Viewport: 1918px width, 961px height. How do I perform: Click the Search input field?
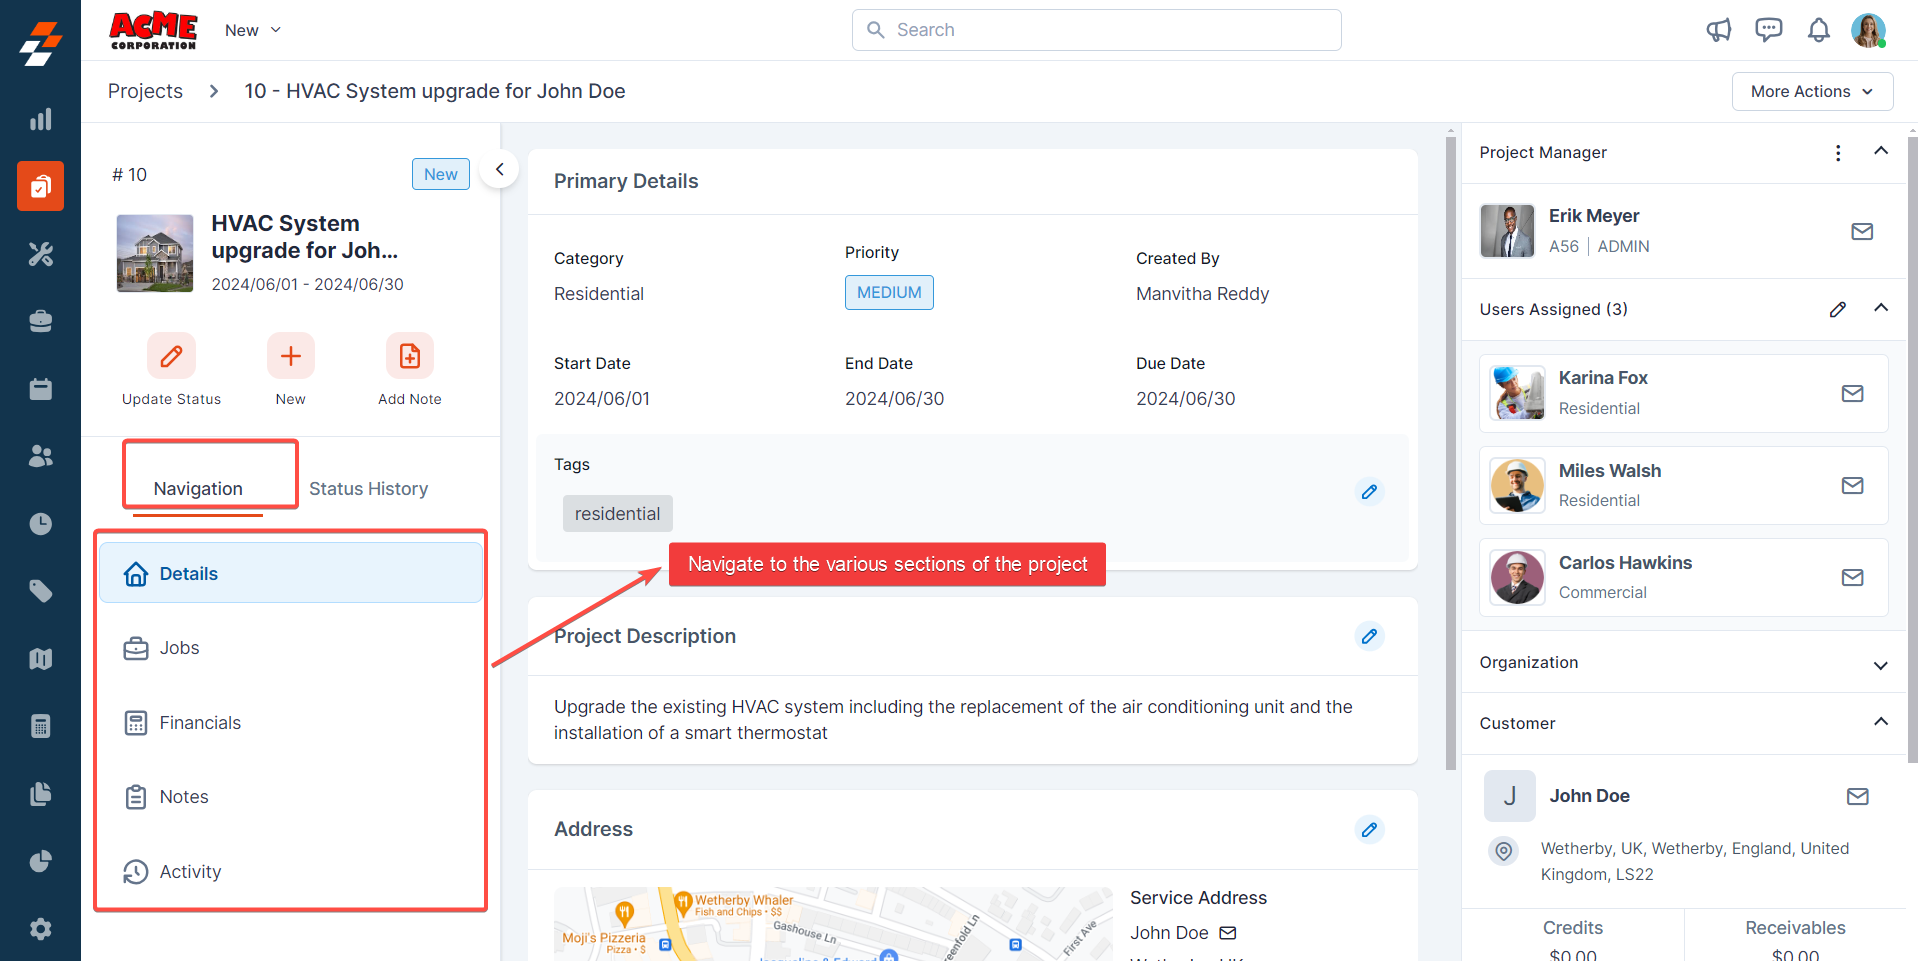click(1096, 30)
